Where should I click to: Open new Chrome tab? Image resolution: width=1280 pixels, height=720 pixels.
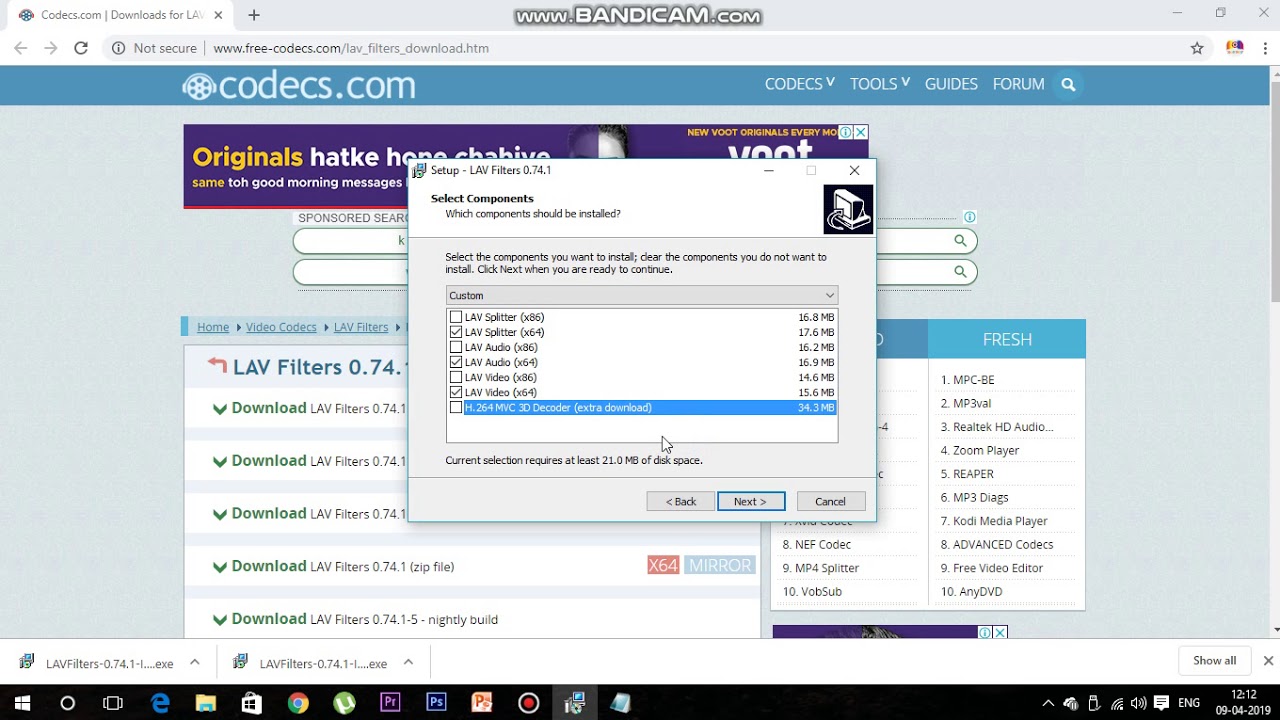click(x=254, y=15)
